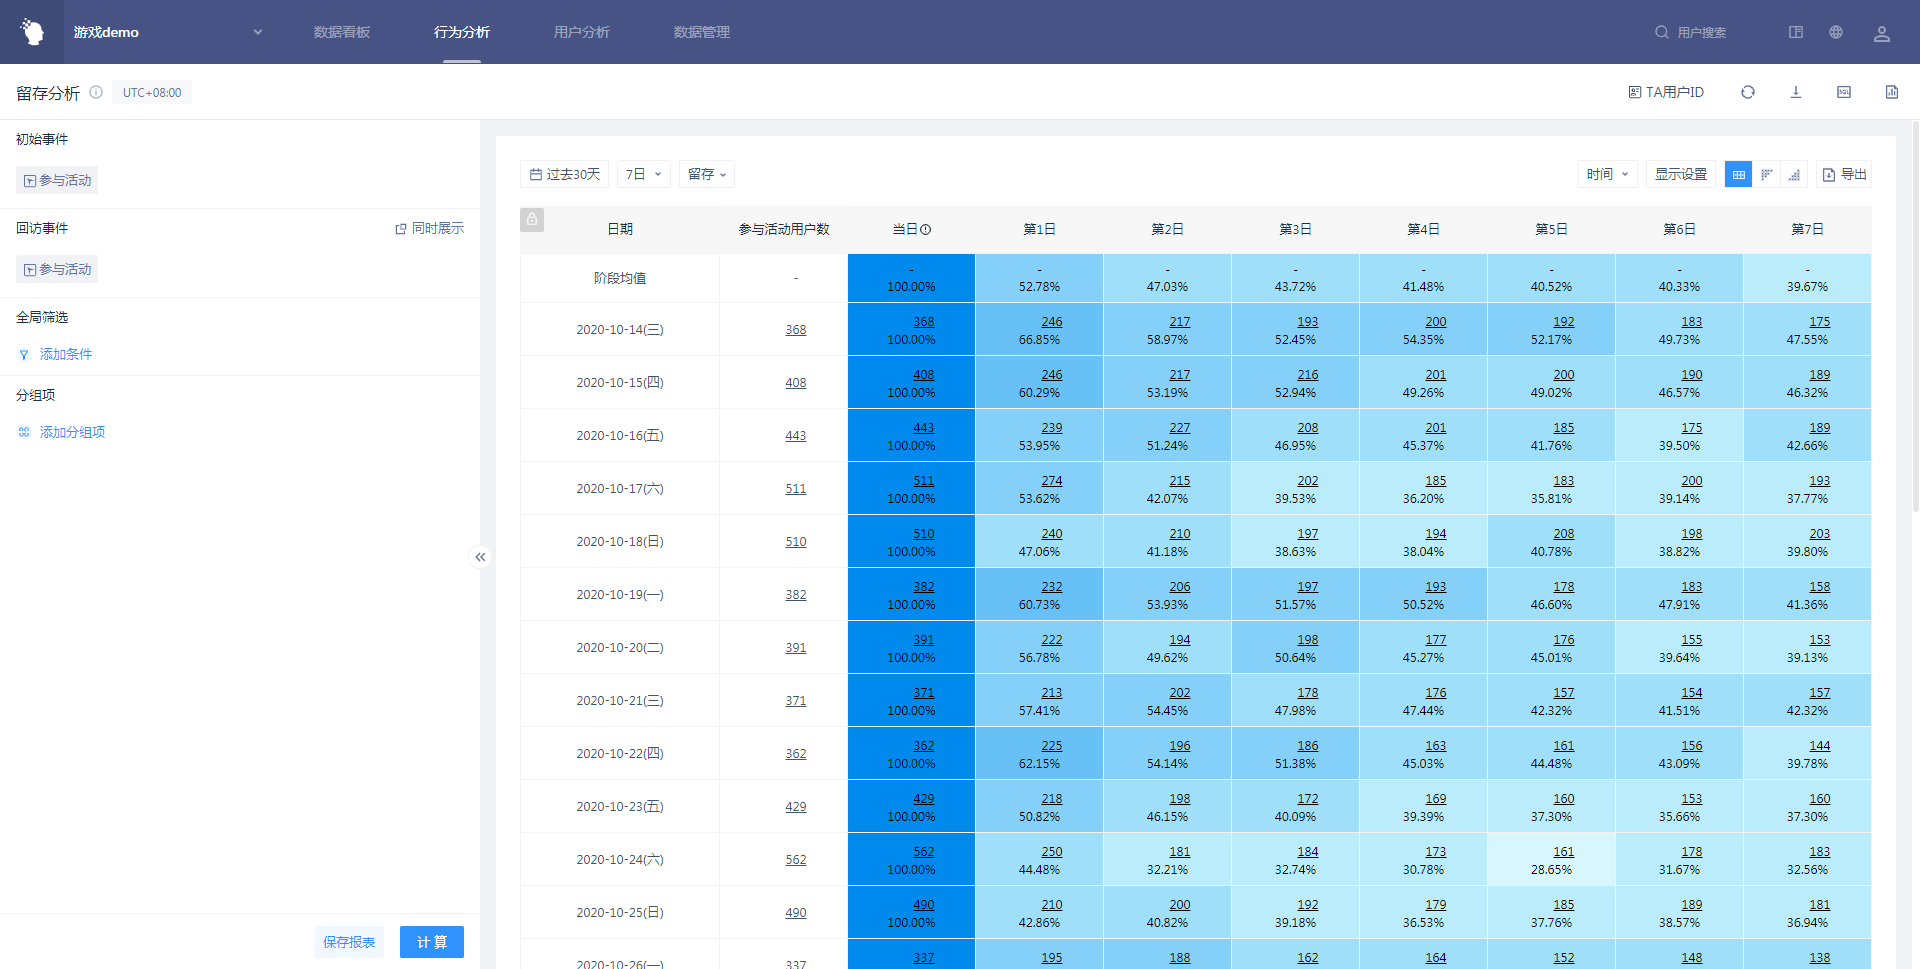
Task: Click the 计算 button
Action: click(x=431, y=942)
